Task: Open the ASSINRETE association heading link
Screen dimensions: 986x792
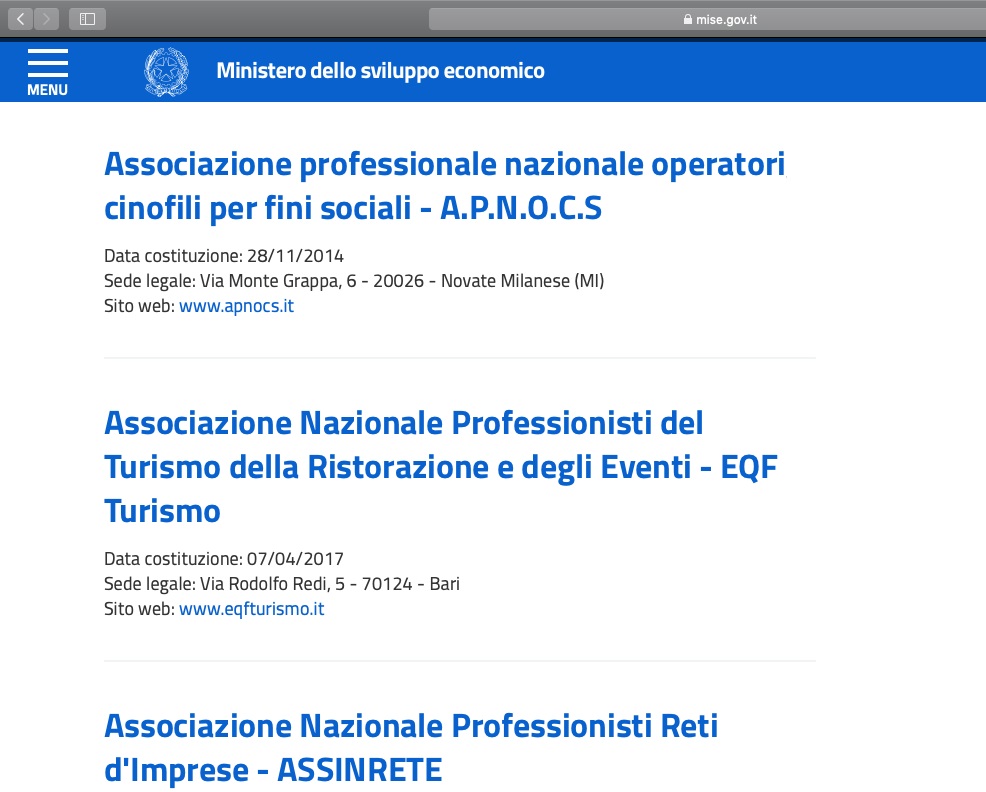Action: pos(411,748)
